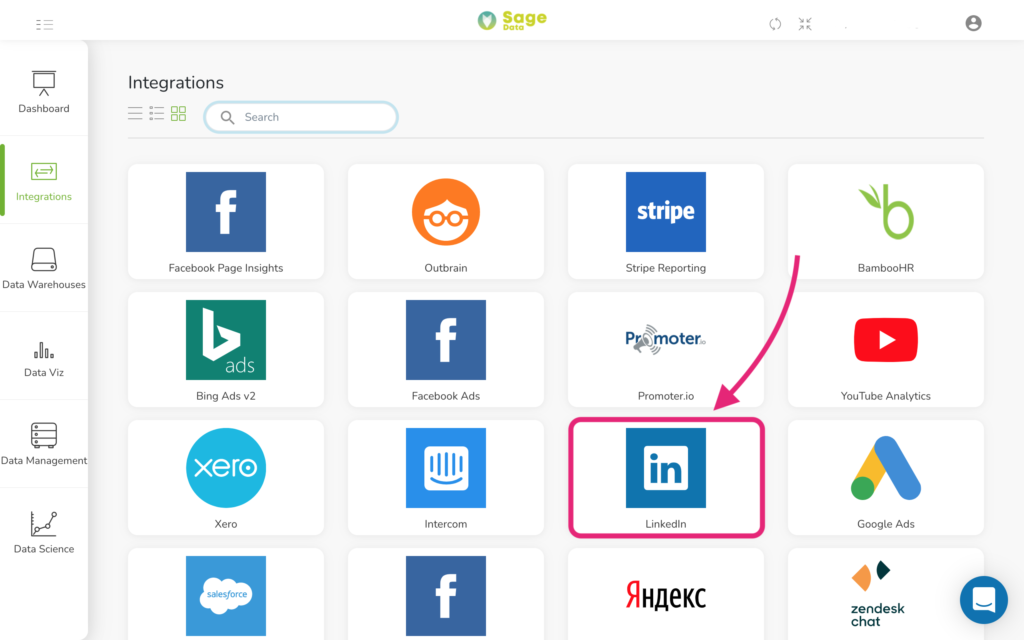The height and width of the screenshot is (640, 1024).
Task: Open the BambooHR integration card
Action: pos(886,221)
